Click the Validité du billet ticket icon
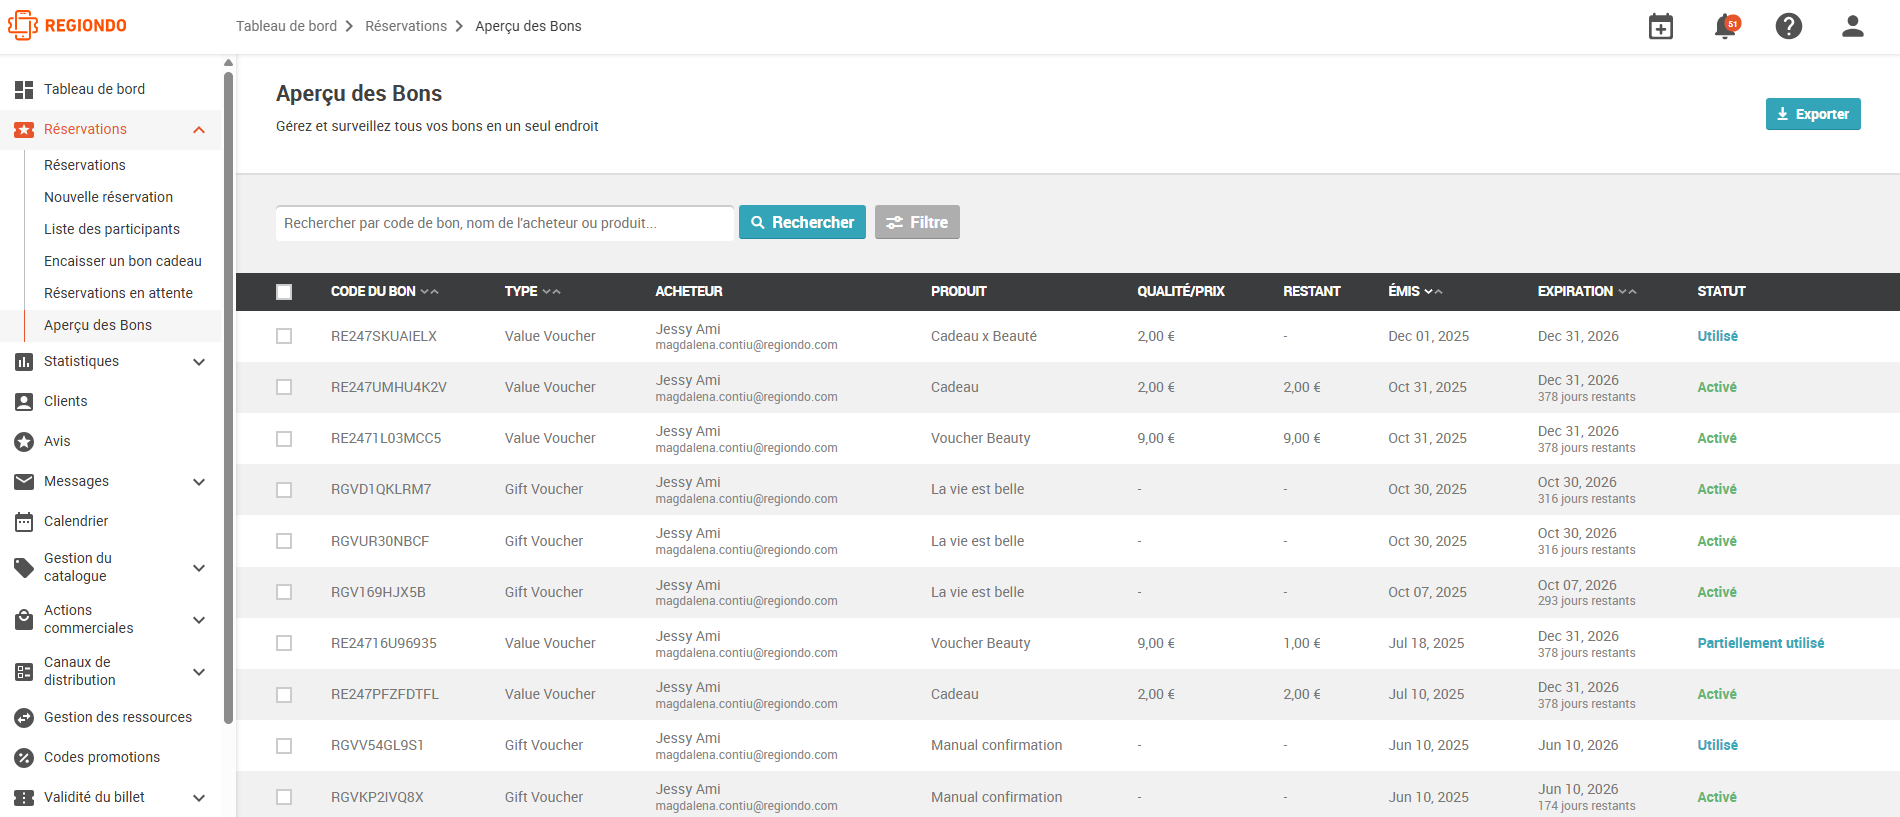Screen dimensions: 1900x817 [x=24, y=798]
